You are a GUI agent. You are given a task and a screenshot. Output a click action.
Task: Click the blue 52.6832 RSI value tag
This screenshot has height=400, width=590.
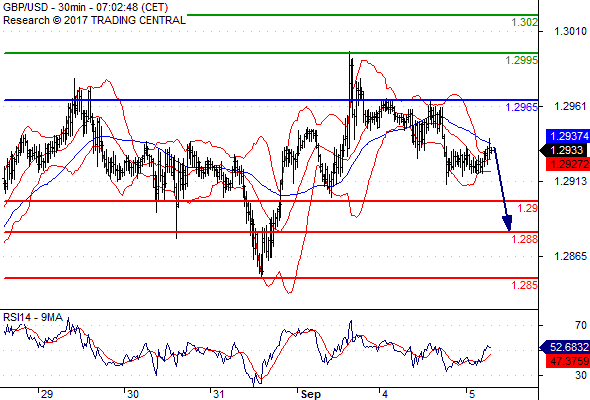565,347
